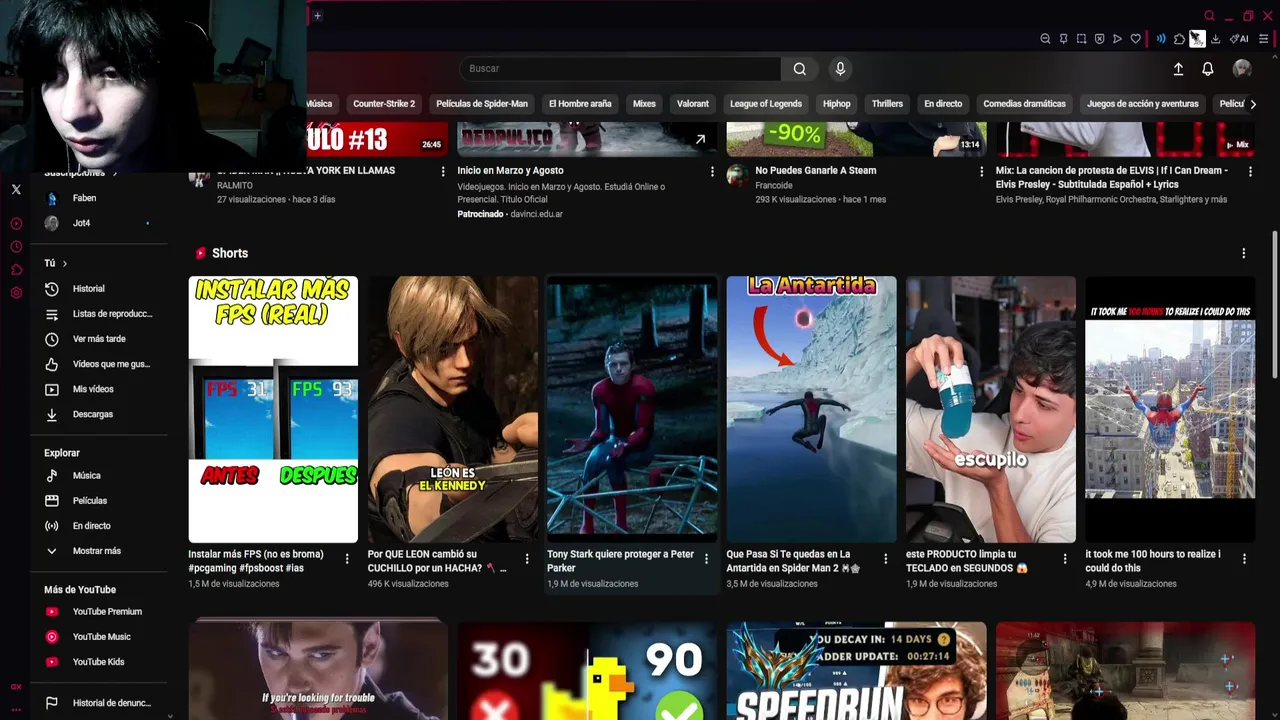Open YouTube Music link
This screenshot has width=1280, height=720.
point(100,637)
